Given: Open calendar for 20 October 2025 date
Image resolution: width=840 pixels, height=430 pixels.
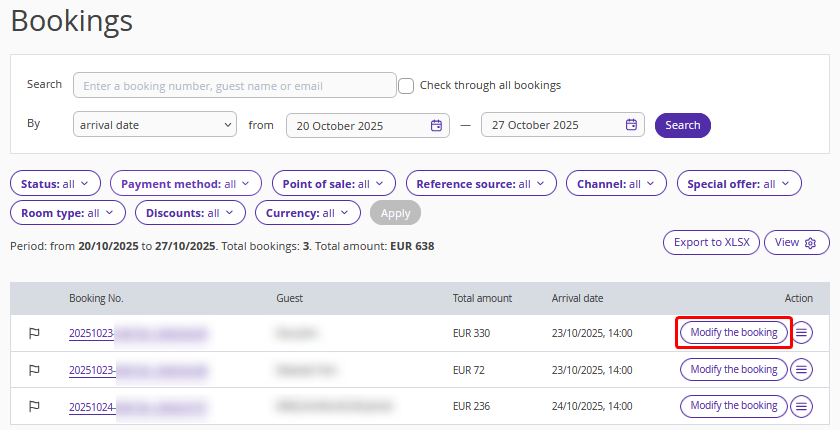Looking at the screenshot, I should pos(437,125).
